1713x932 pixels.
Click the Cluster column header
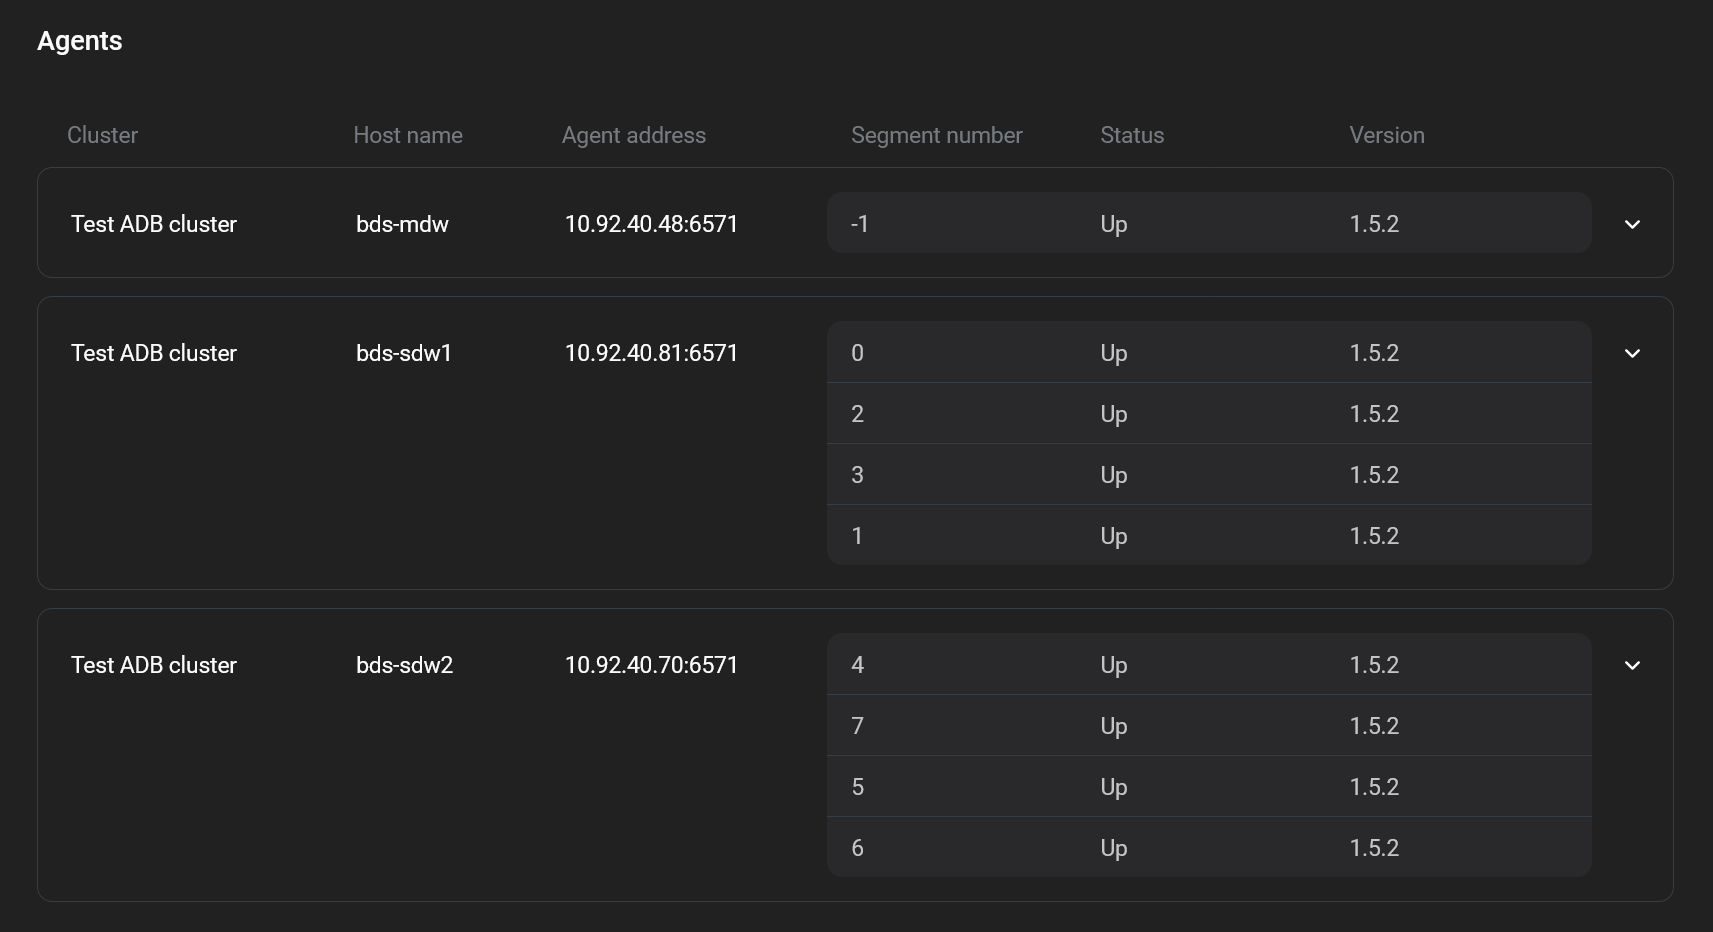102,135
